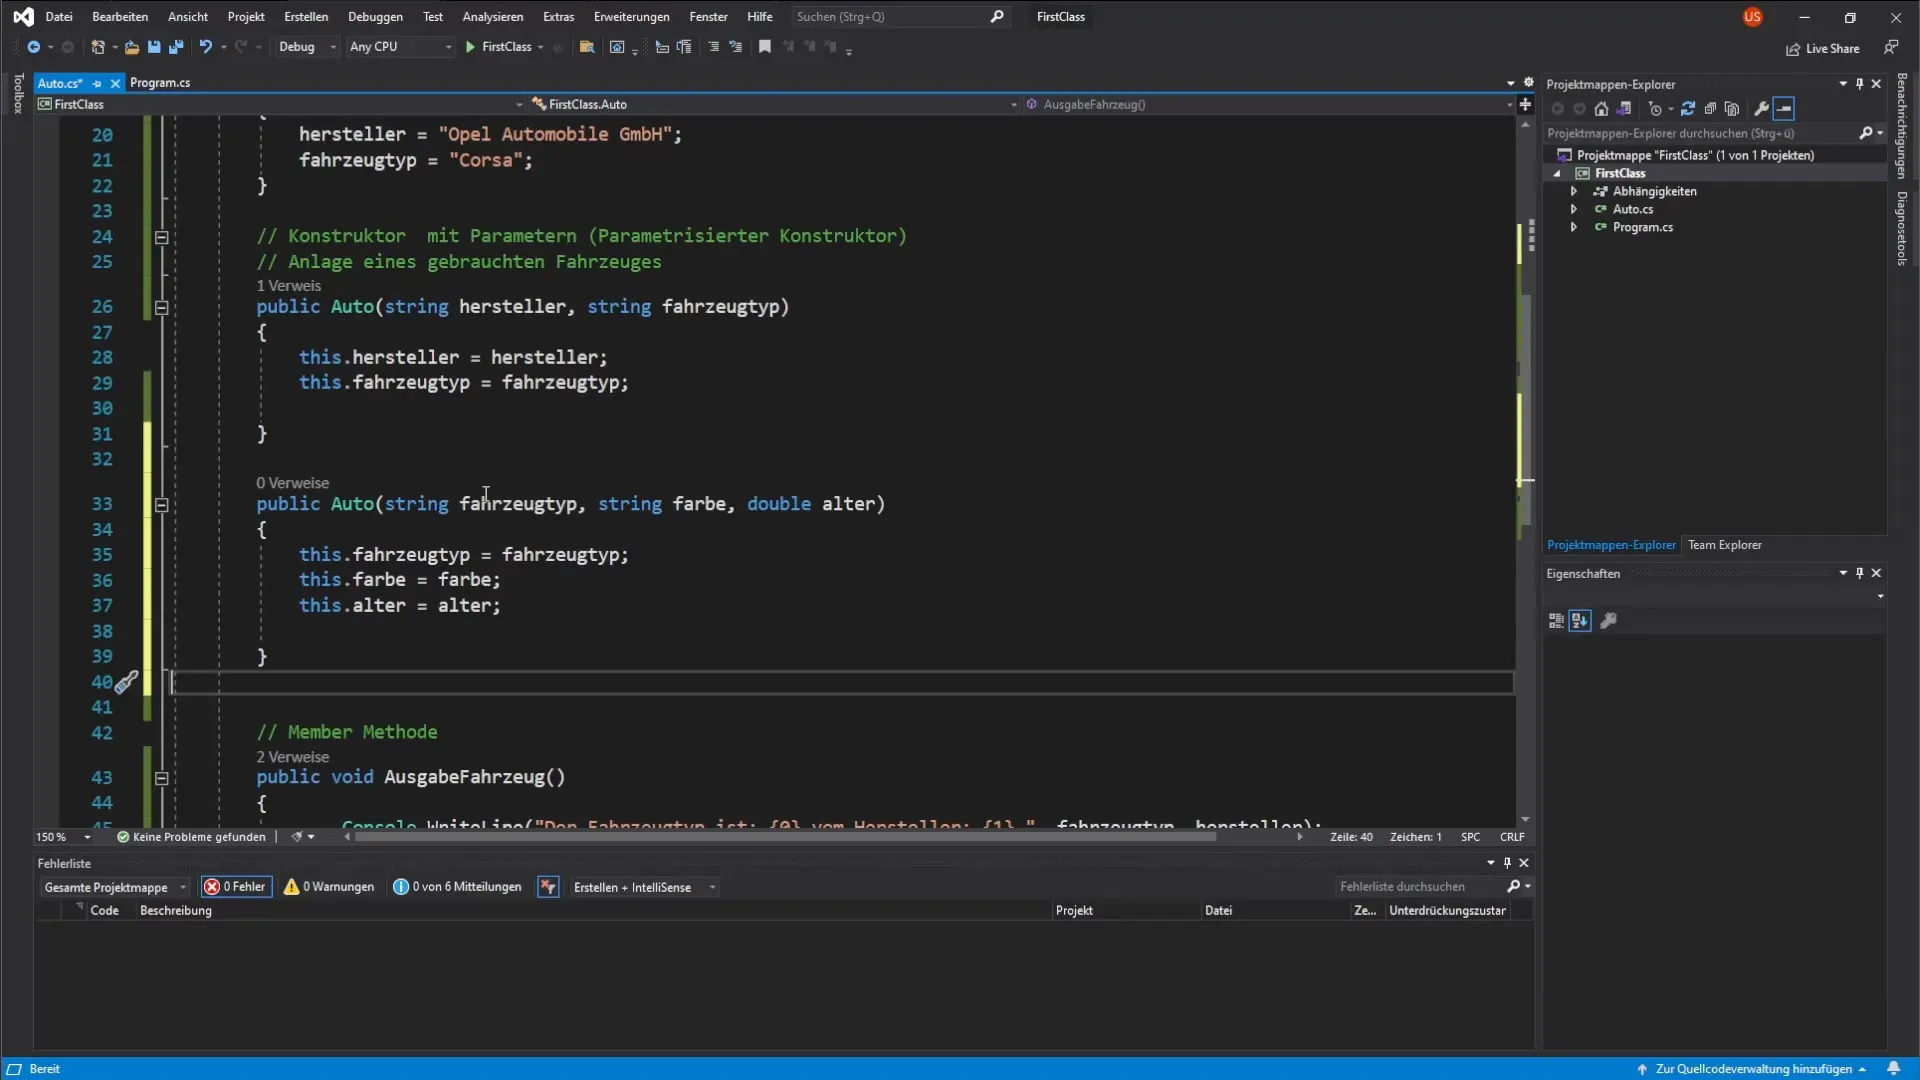Viewport: 1920px width, 1080px height.
Task: Click the Open File folder icon
Action: [131, 47]
